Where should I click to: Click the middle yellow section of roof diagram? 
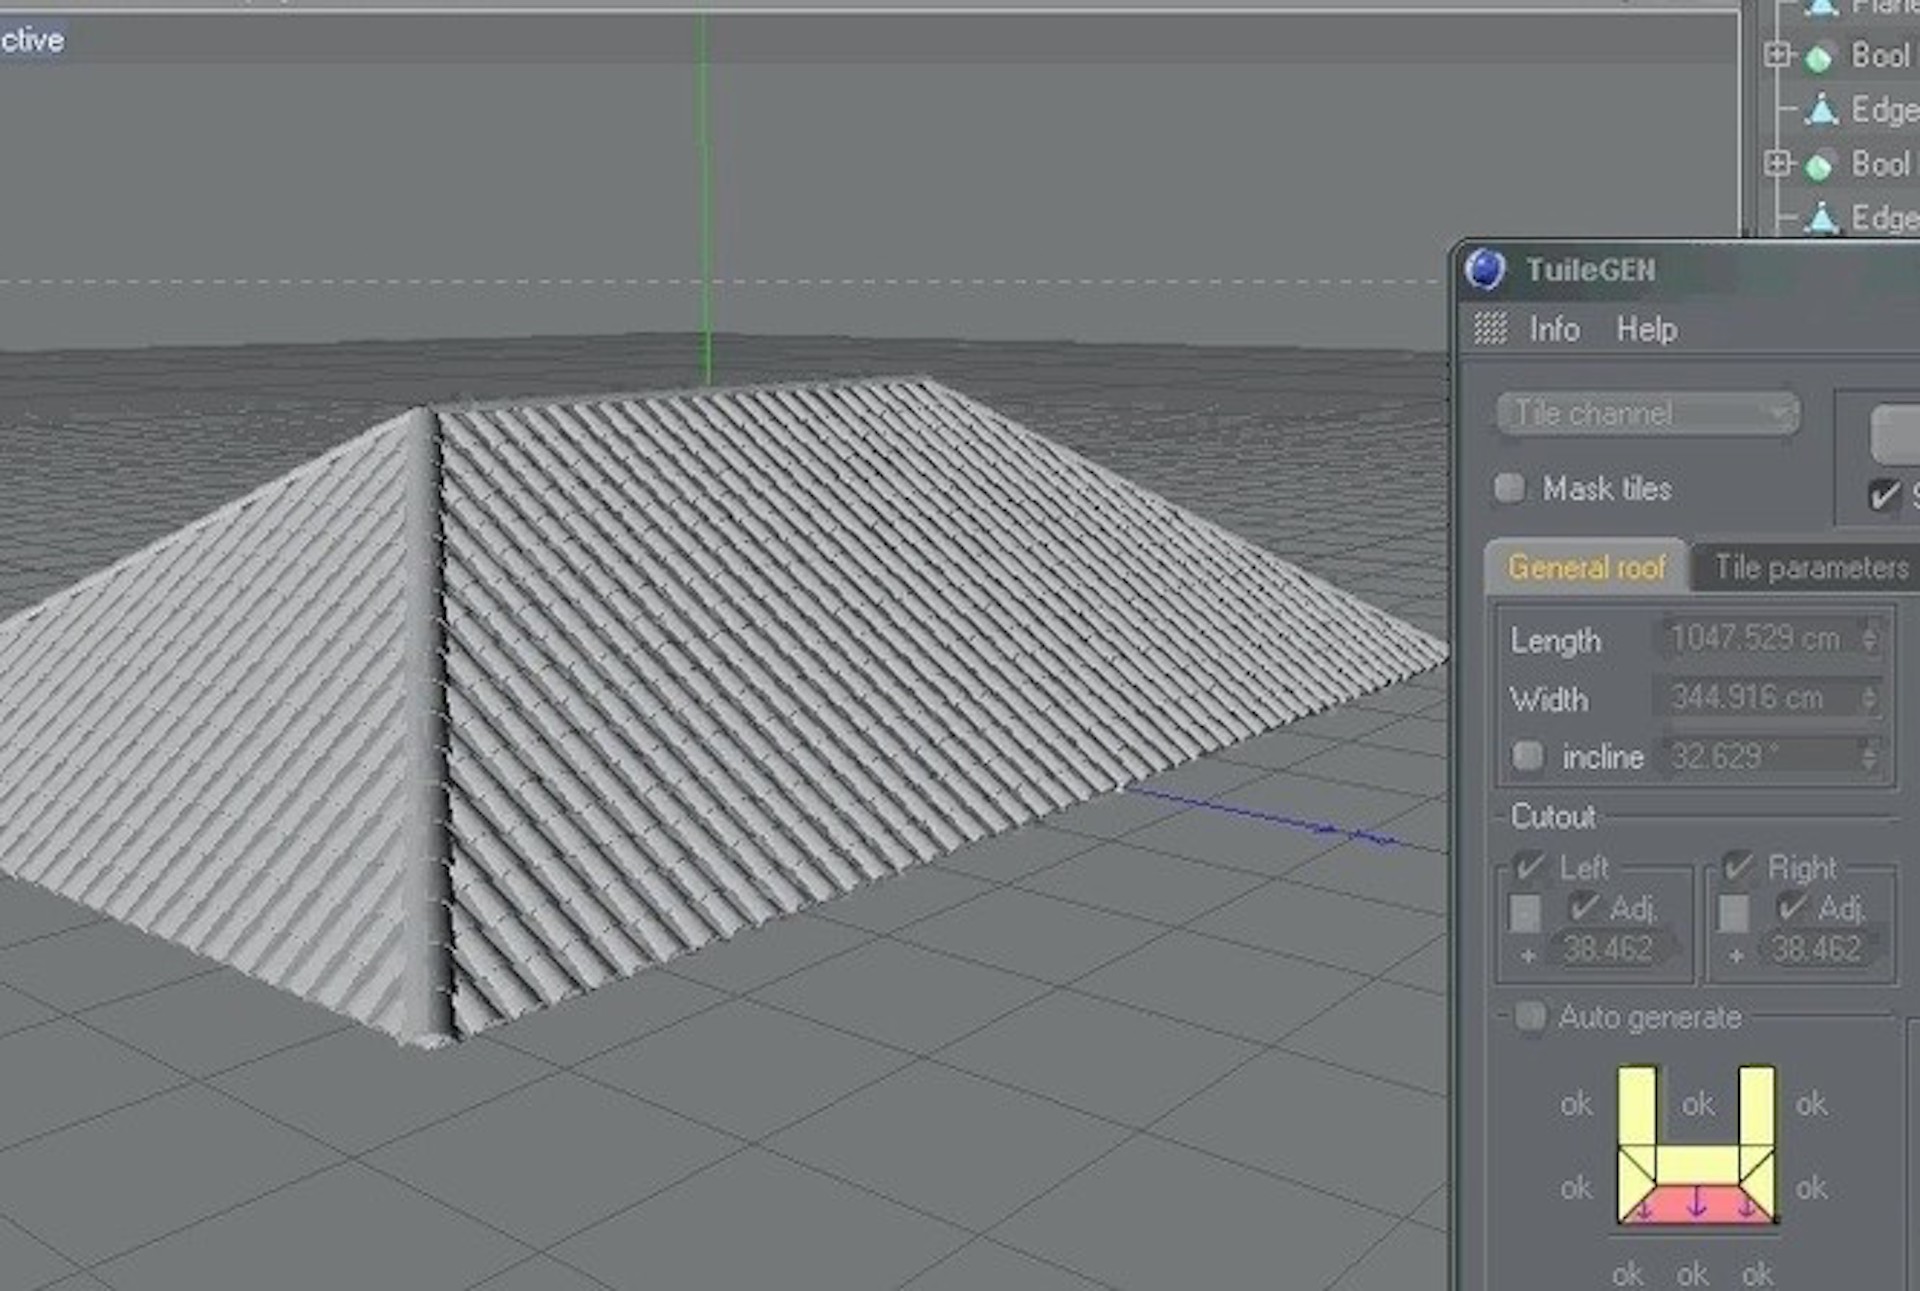pos(1697,1166)
